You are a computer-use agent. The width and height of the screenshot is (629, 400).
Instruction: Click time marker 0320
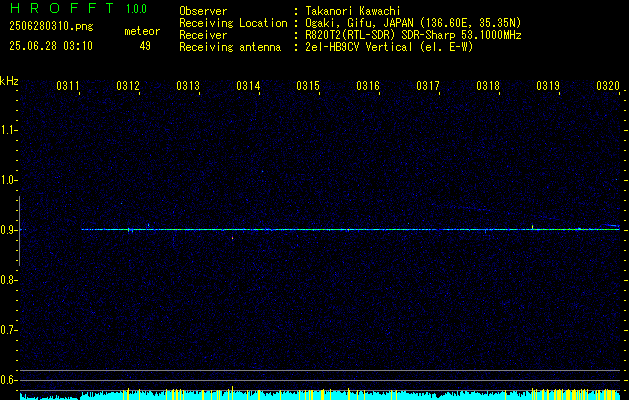pos(608,85)
